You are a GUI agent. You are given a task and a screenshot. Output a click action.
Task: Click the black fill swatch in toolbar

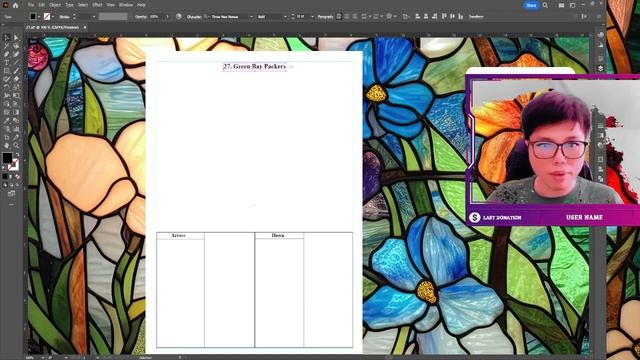7,158
